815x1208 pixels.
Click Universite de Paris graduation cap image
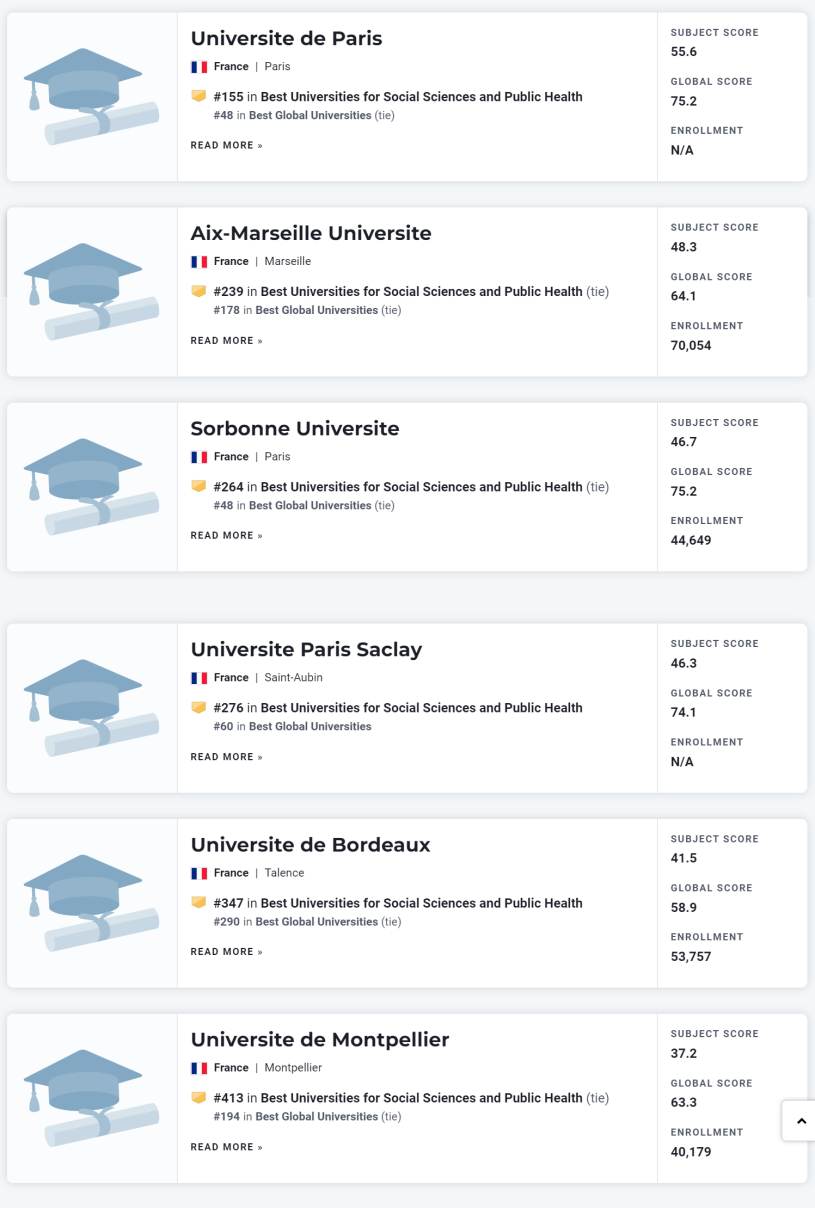coord(92,97)
